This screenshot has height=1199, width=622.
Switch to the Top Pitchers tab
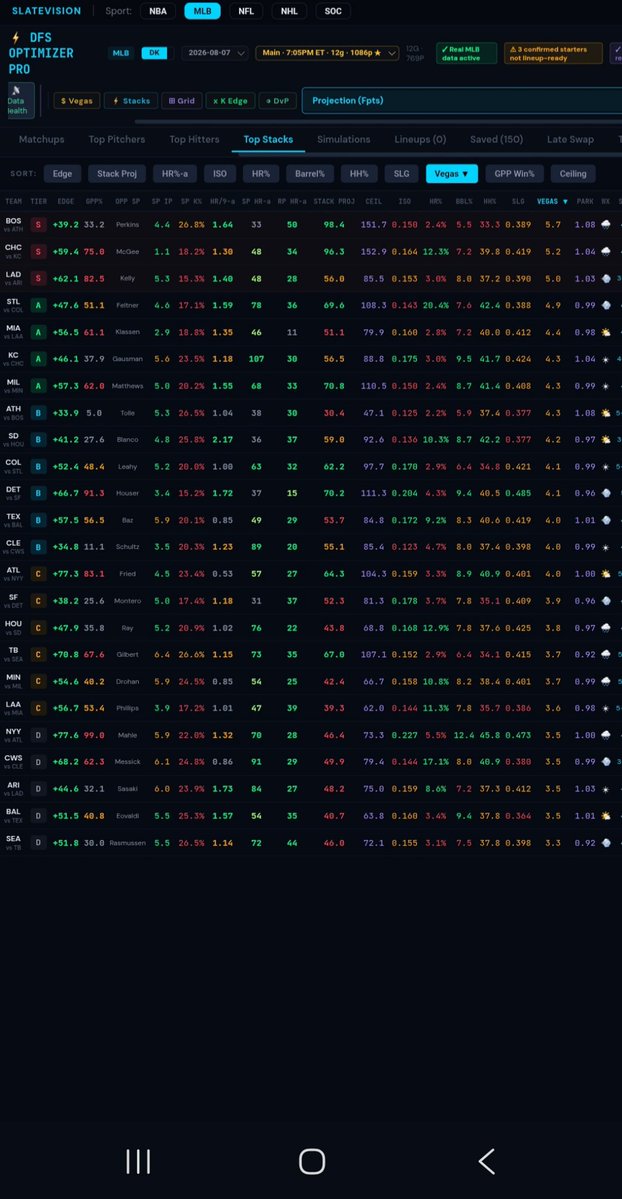[x=116, y=139]
